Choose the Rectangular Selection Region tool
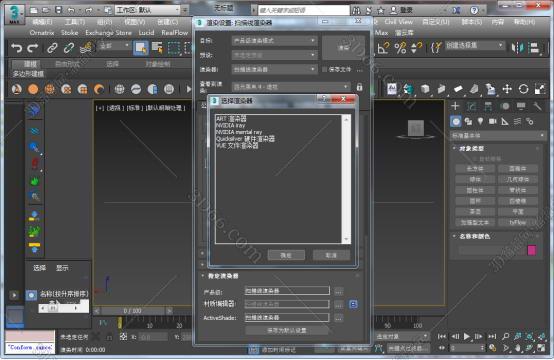 [173, 48]
